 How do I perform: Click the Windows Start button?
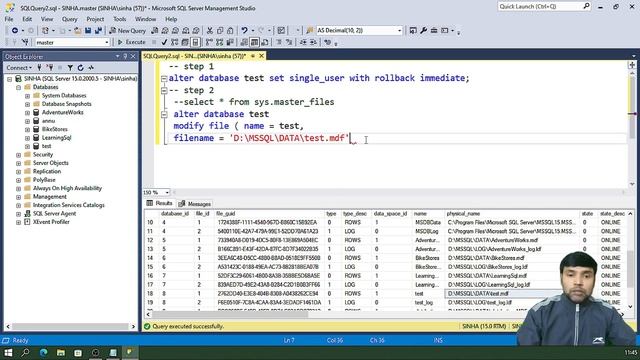point(8,353)
